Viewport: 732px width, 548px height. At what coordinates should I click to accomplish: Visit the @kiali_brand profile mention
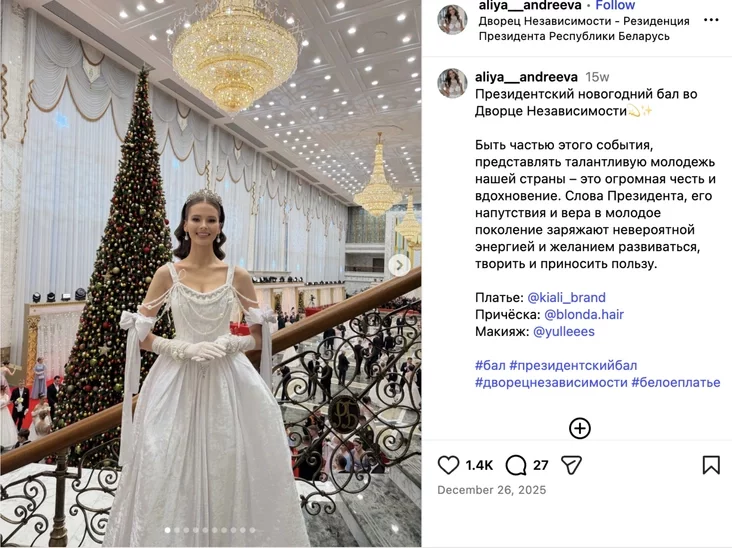pos(566,297)
